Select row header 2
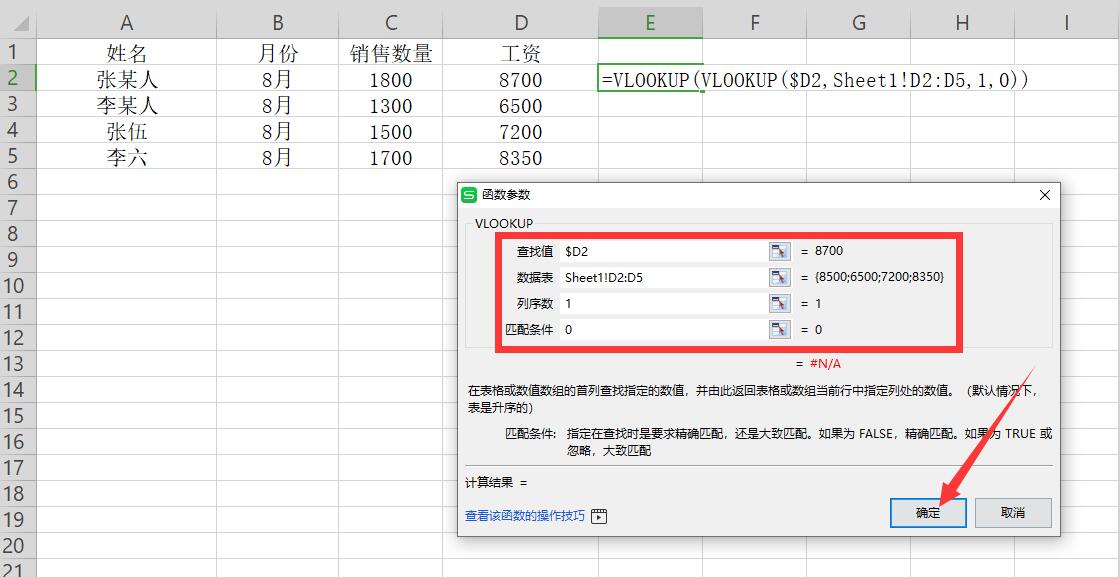1119x577 pixels. [13, 77]
